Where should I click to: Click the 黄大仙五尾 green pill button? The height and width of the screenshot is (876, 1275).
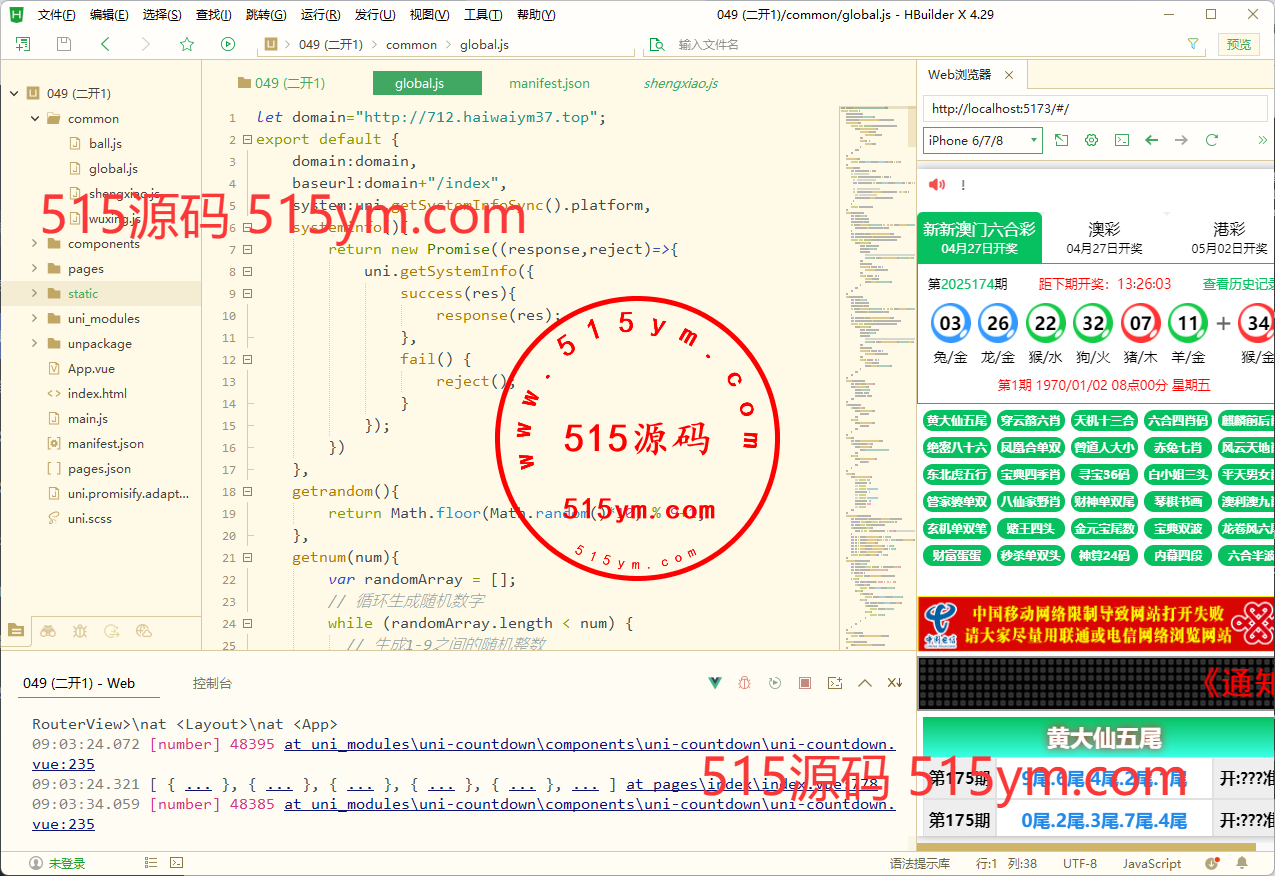point(956,420)
